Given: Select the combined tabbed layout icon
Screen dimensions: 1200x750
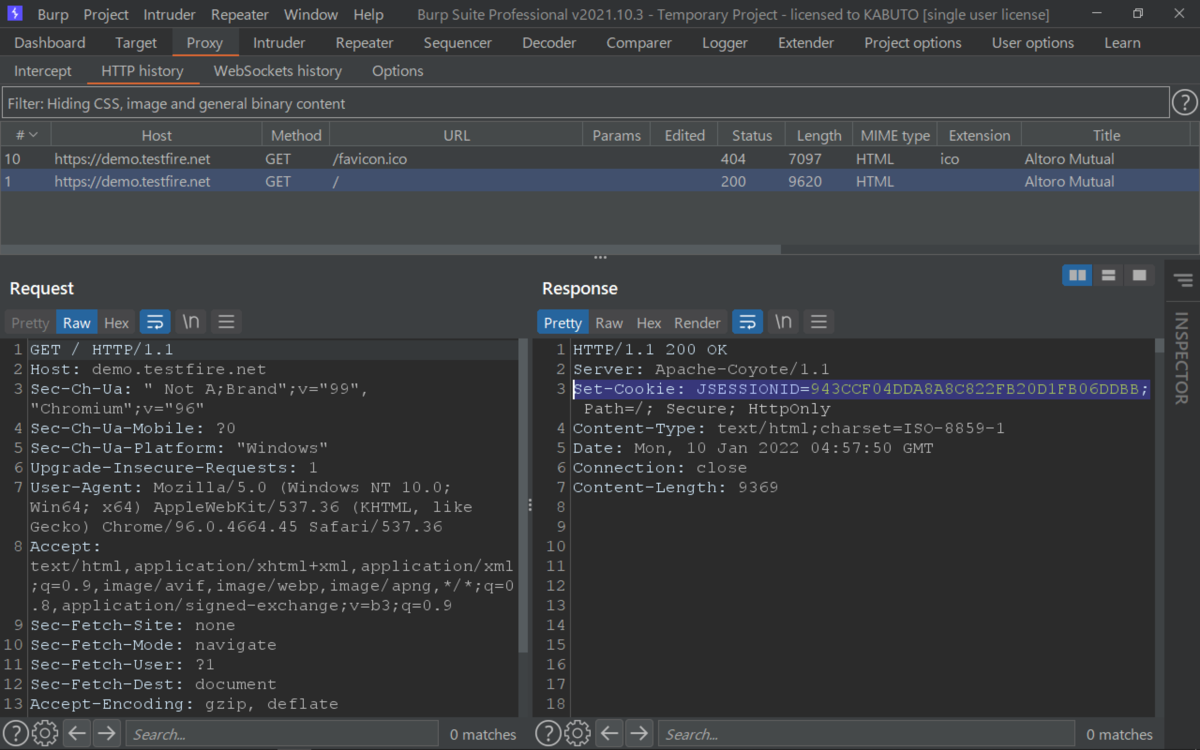Looking at the screenshot, I should (1138, 275).
